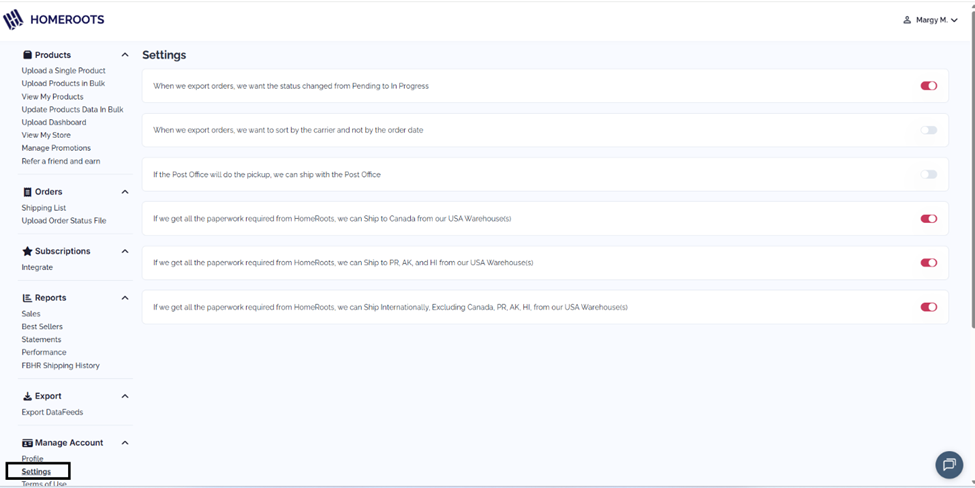
Task: Click the Manage Account ID card icon
Action: click(27, 443)
